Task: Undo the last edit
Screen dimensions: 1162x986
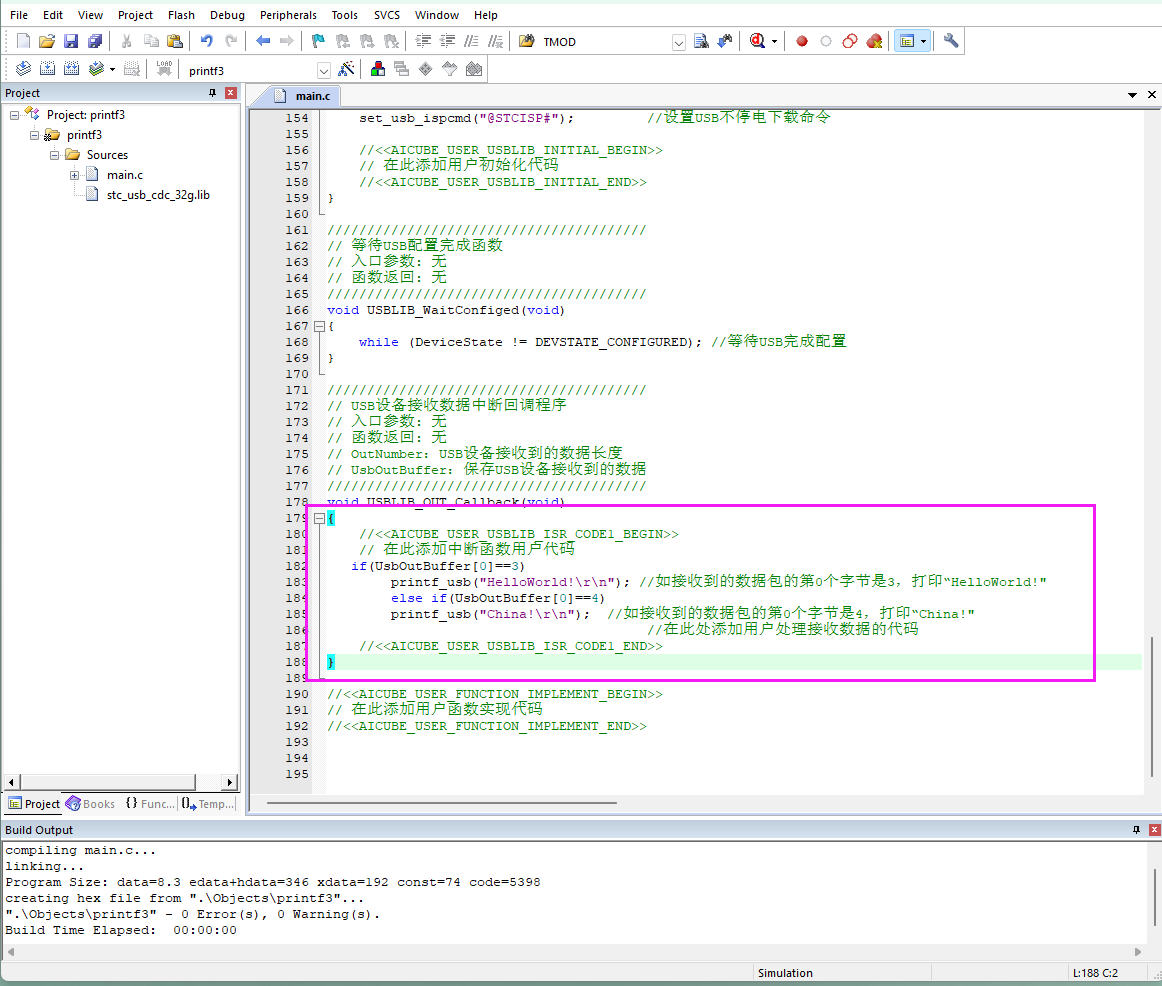Action: [207, 41]
